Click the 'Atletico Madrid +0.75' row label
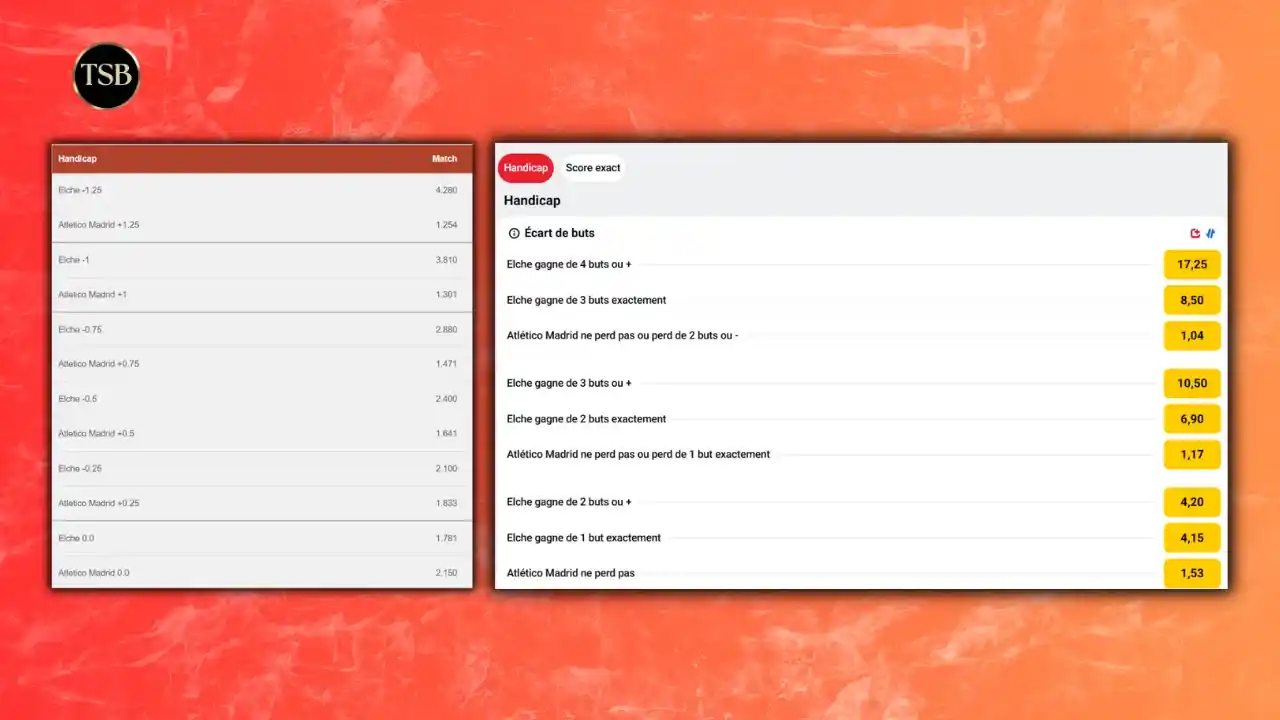The width and height of the screenshot is (1280, 720). coord(99,364)
